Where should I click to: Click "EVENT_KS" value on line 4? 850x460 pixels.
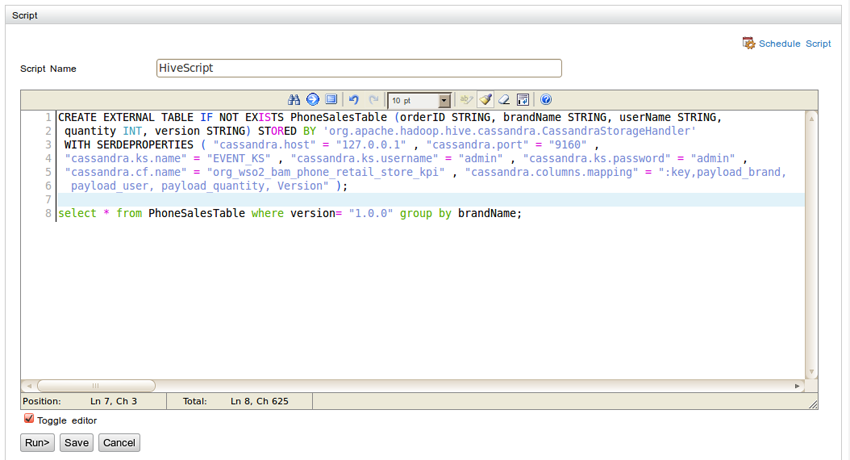click(x=239, y=159)
